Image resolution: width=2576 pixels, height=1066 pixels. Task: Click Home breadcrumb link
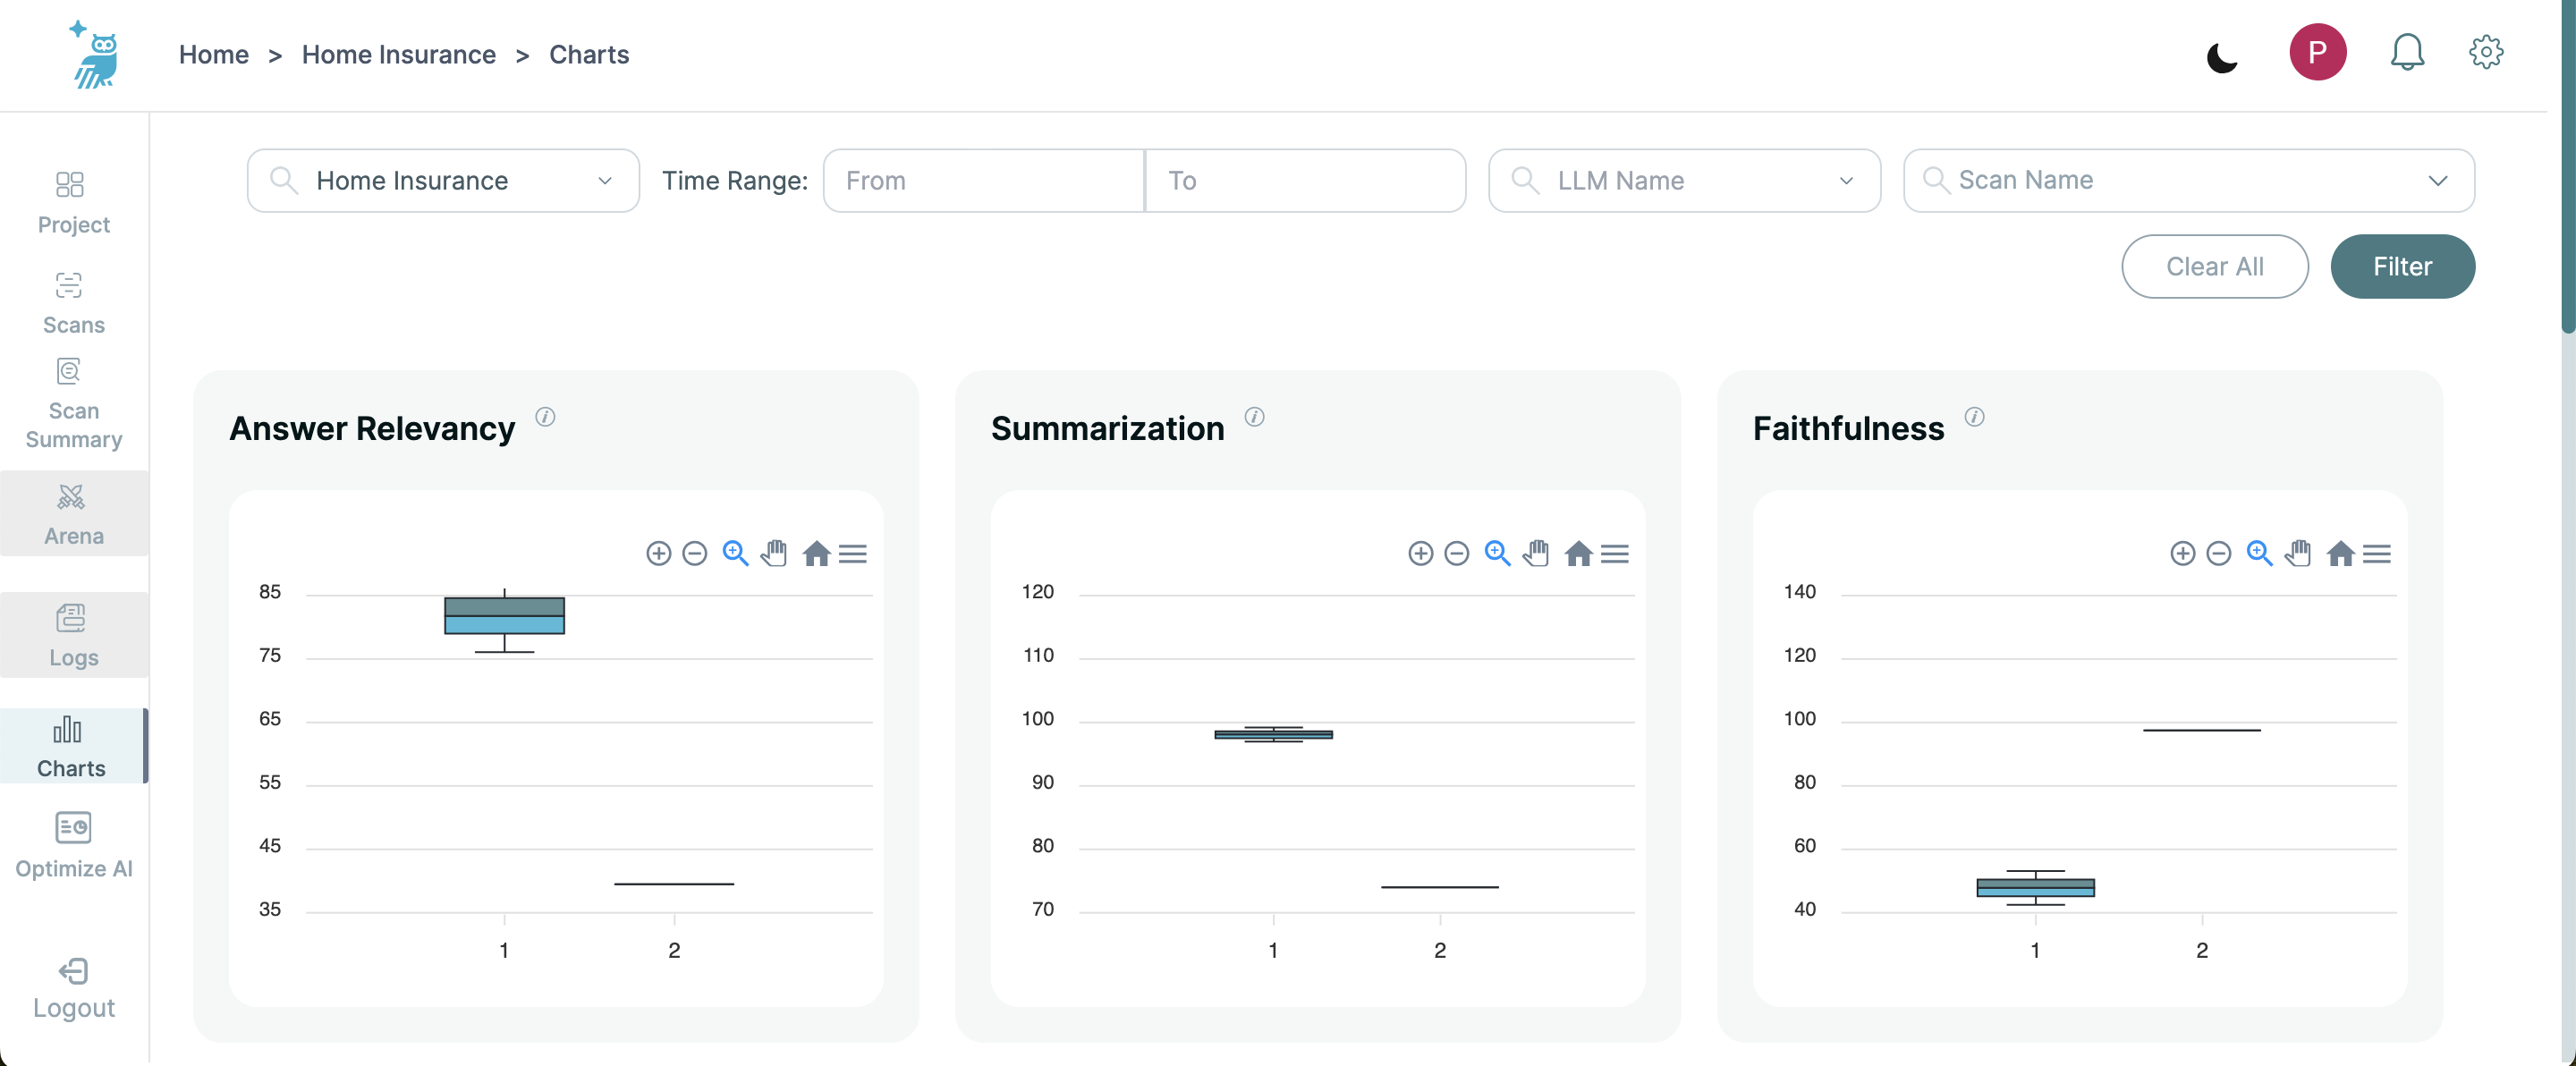214,54
